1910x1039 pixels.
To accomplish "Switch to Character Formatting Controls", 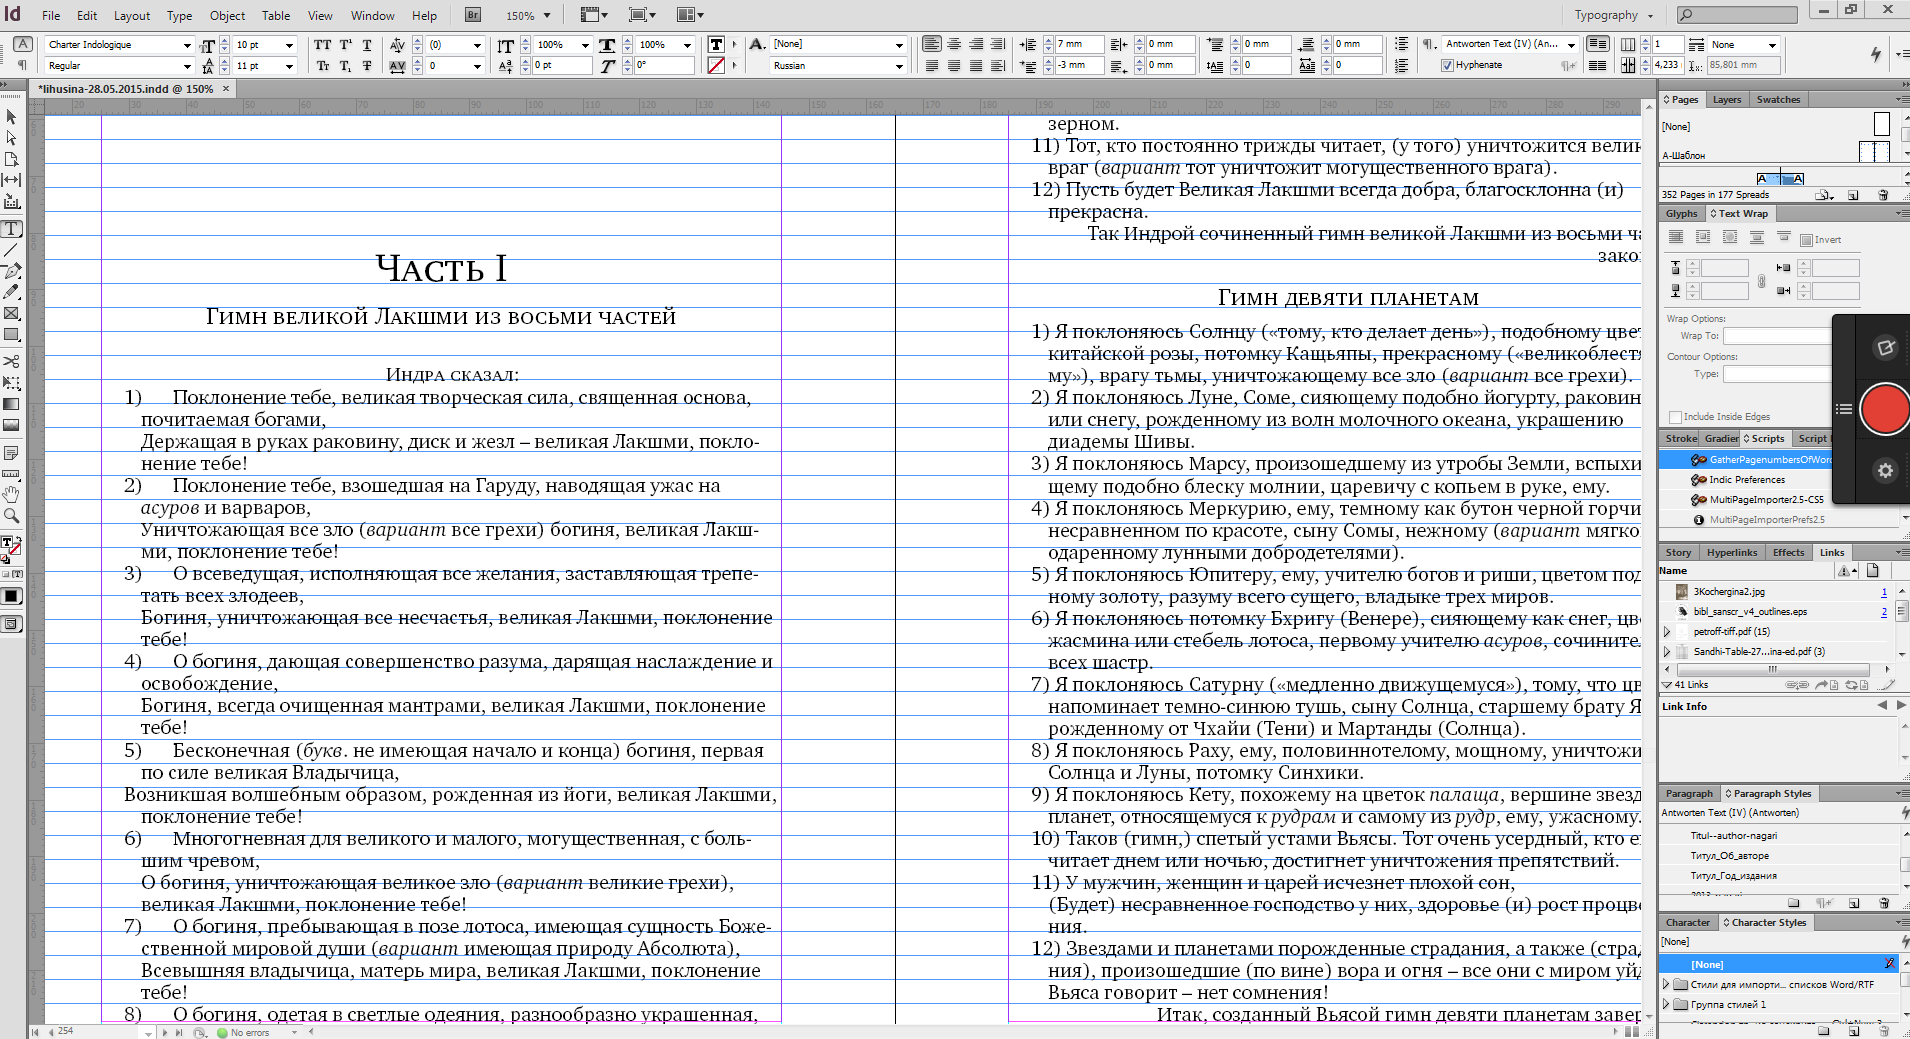I will click(22, 44).
